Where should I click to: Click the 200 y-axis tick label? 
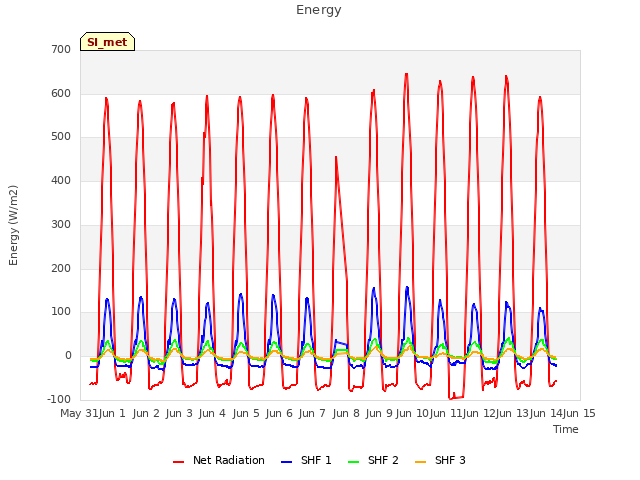point(61,268)
